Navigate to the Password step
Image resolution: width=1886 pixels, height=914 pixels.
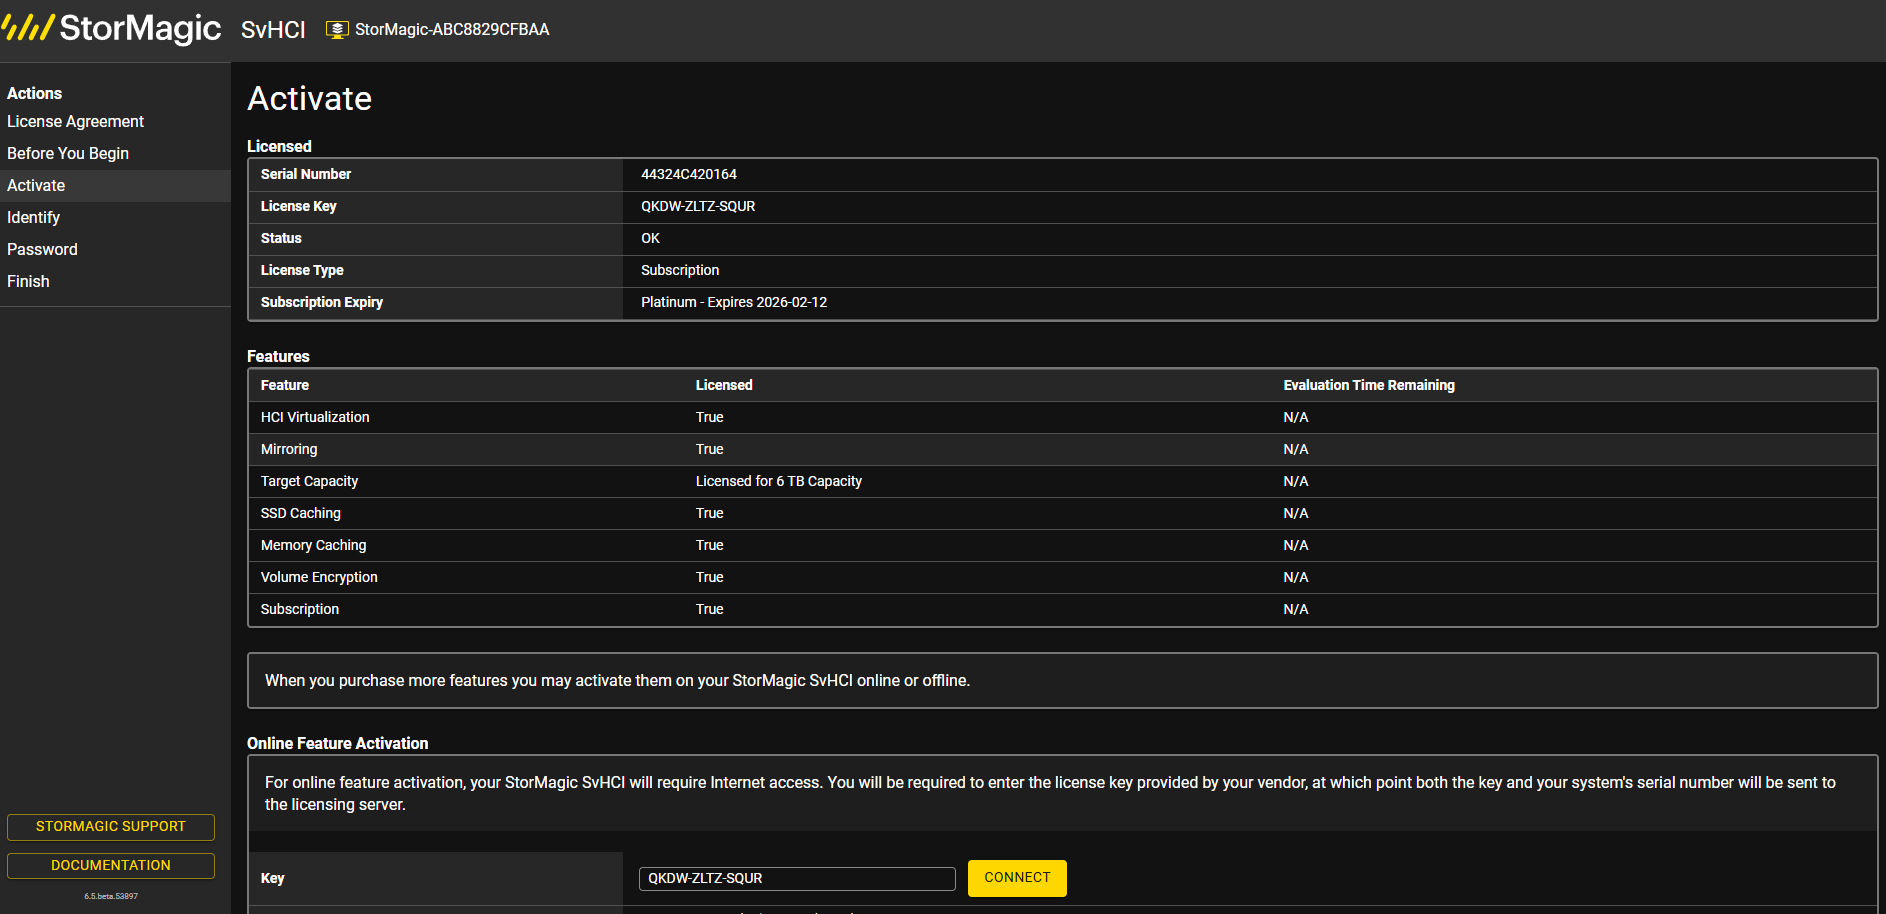click(x=42, y=249)
